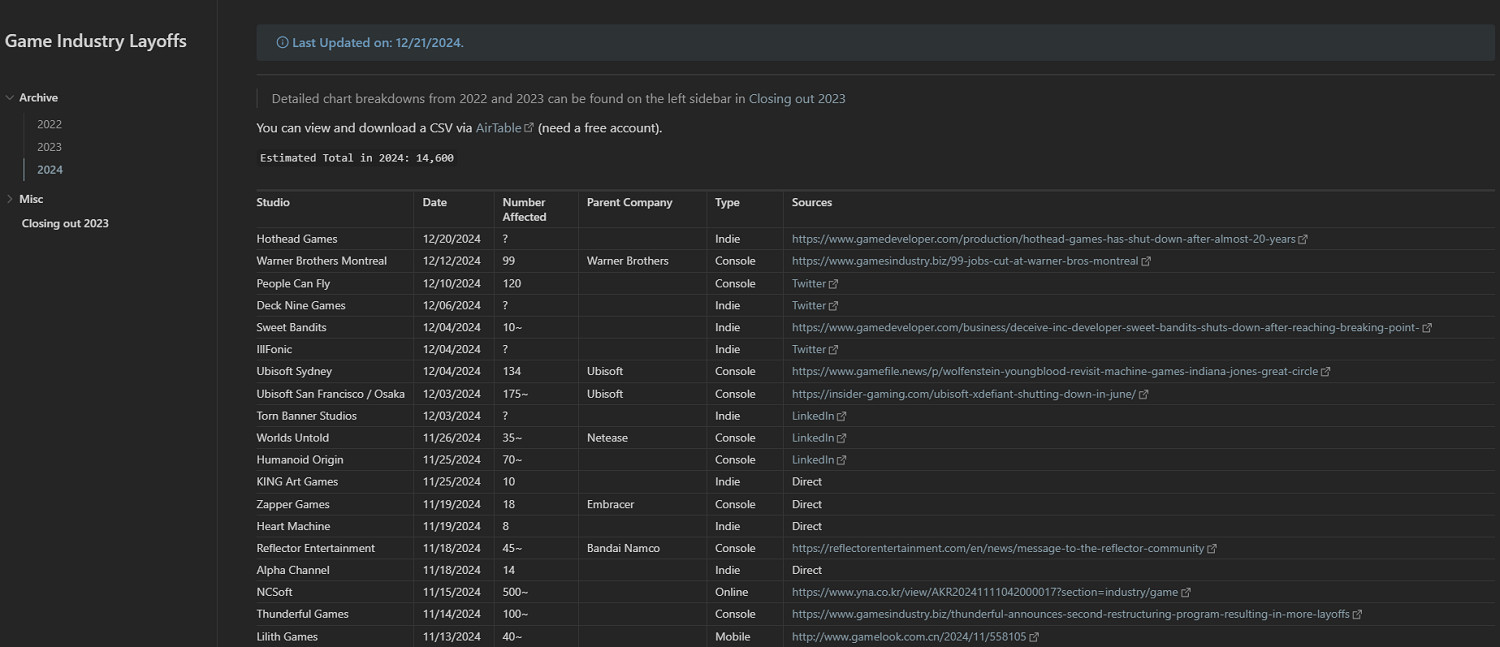Expand the Misc section chevron
This screenshot has width=1500, height=647.
pos(10,199)
